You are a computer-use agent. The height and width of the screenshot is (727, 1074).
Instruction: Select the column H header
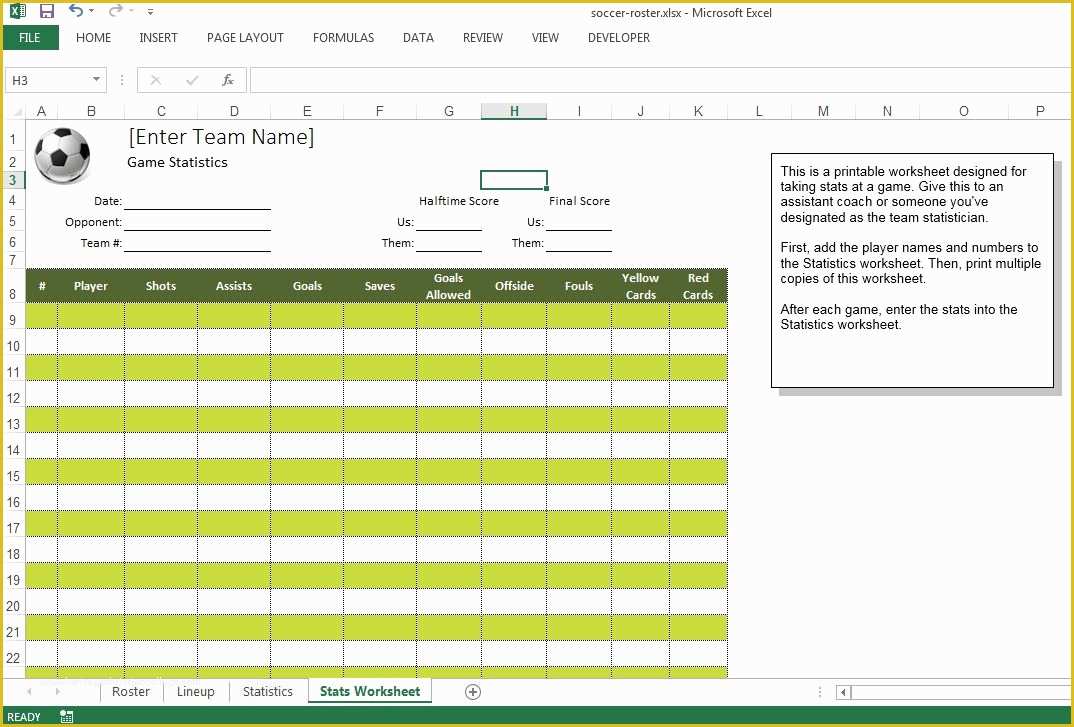[x=513, y=110]
